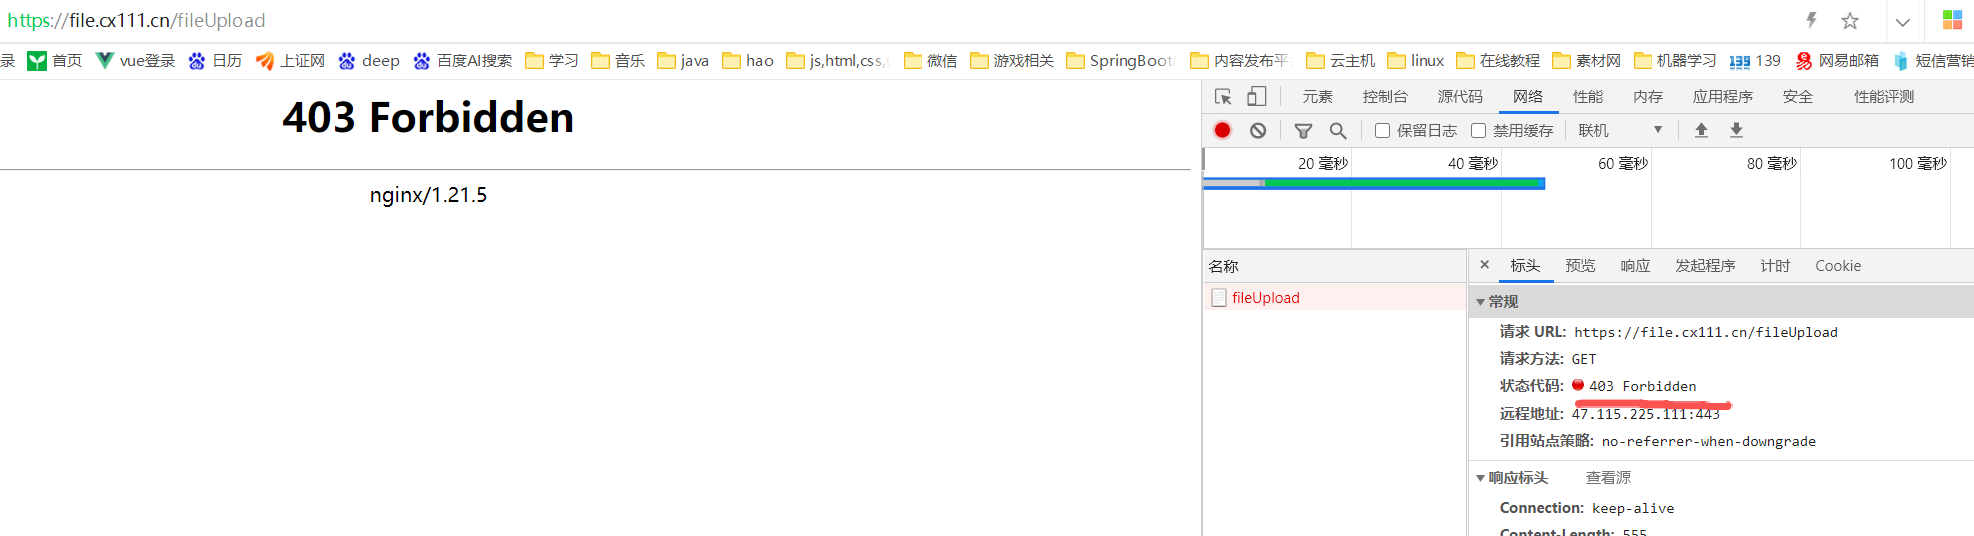Enable the 禁用缓存 checkbox
This screenshot has height=536, width=1974.
tap(1478, 131)
